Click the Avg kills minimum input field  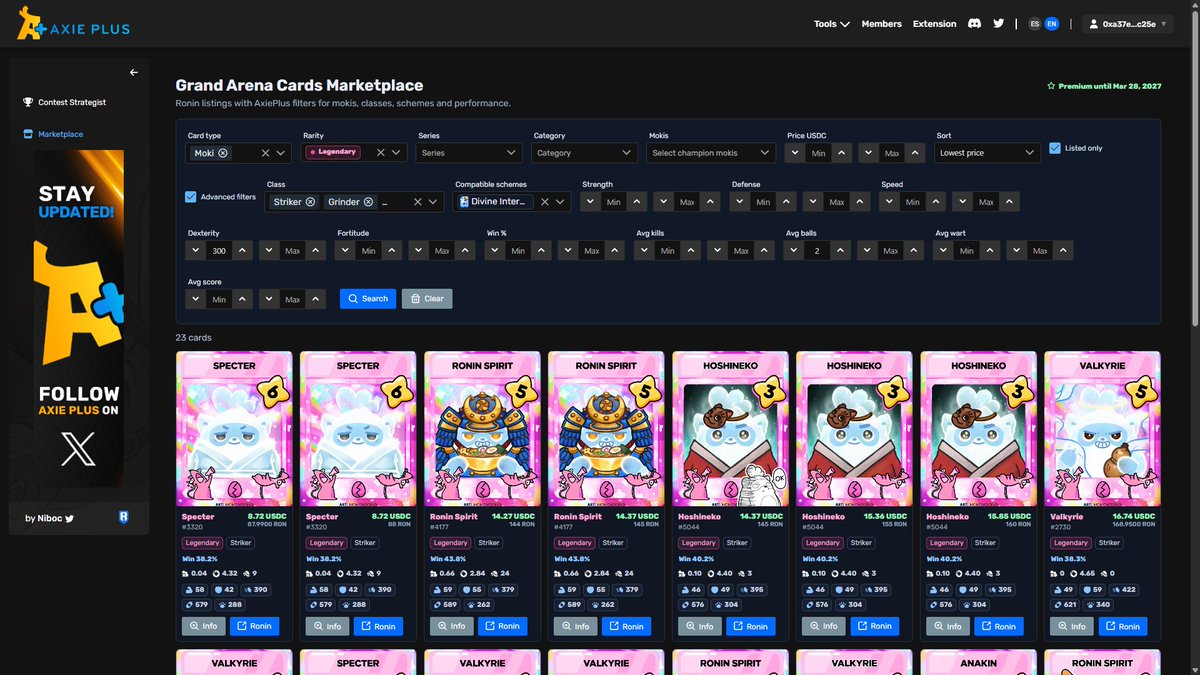667,250
